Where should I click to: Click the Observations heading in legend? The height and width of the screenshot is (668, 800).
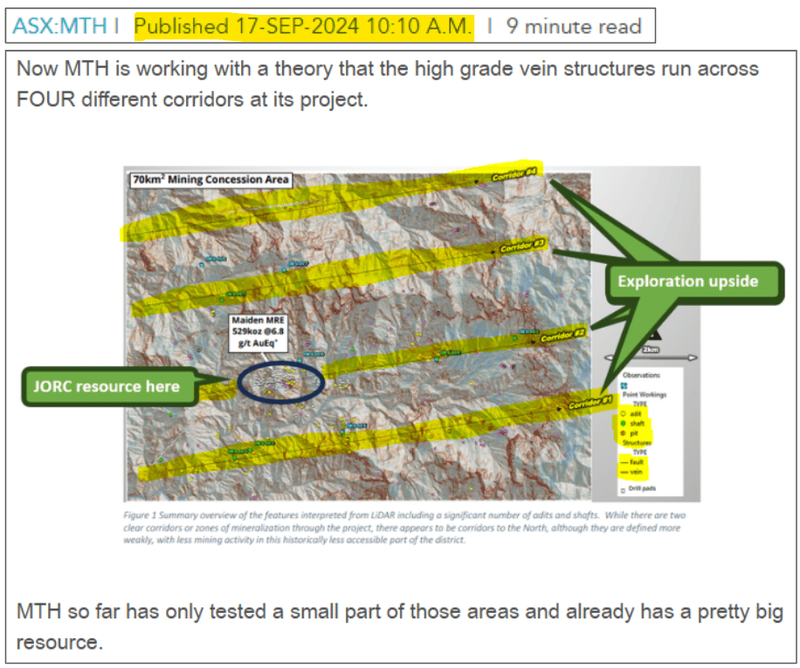[x=641, y=375]
